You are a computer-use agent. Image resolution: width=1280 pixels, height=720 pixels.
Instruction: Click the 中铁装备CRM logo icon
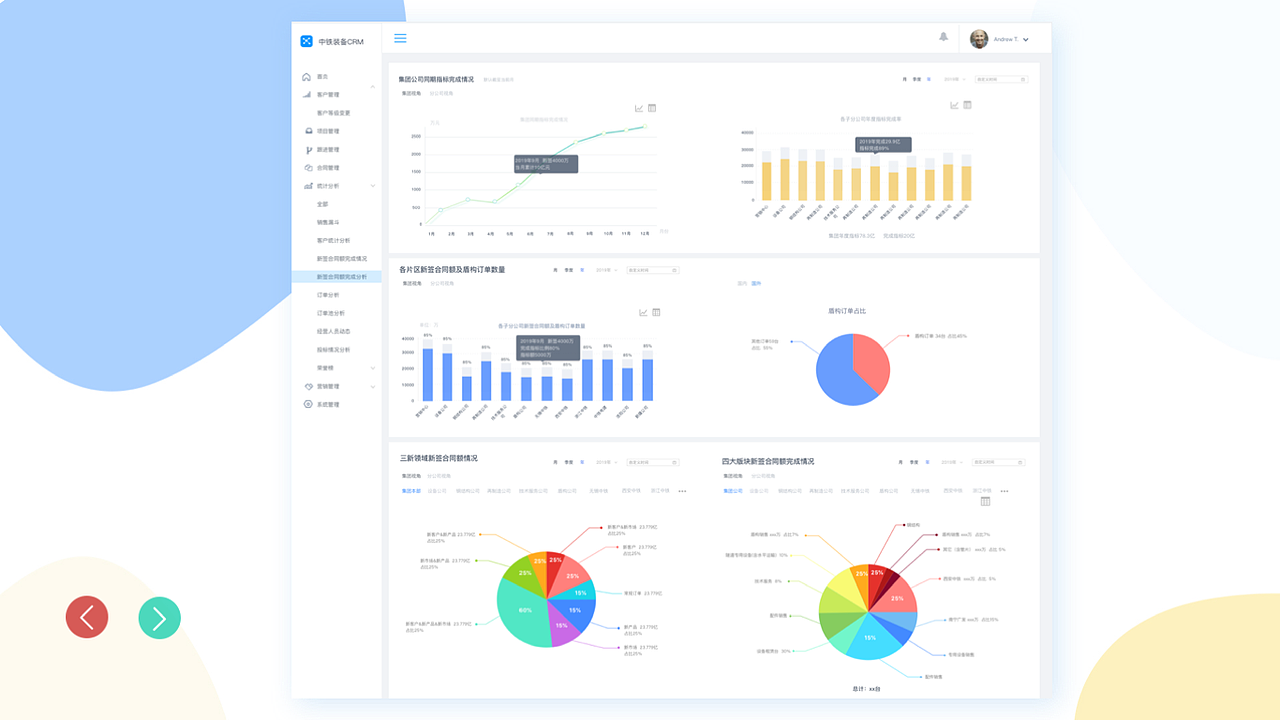click(x=307, y=41)
